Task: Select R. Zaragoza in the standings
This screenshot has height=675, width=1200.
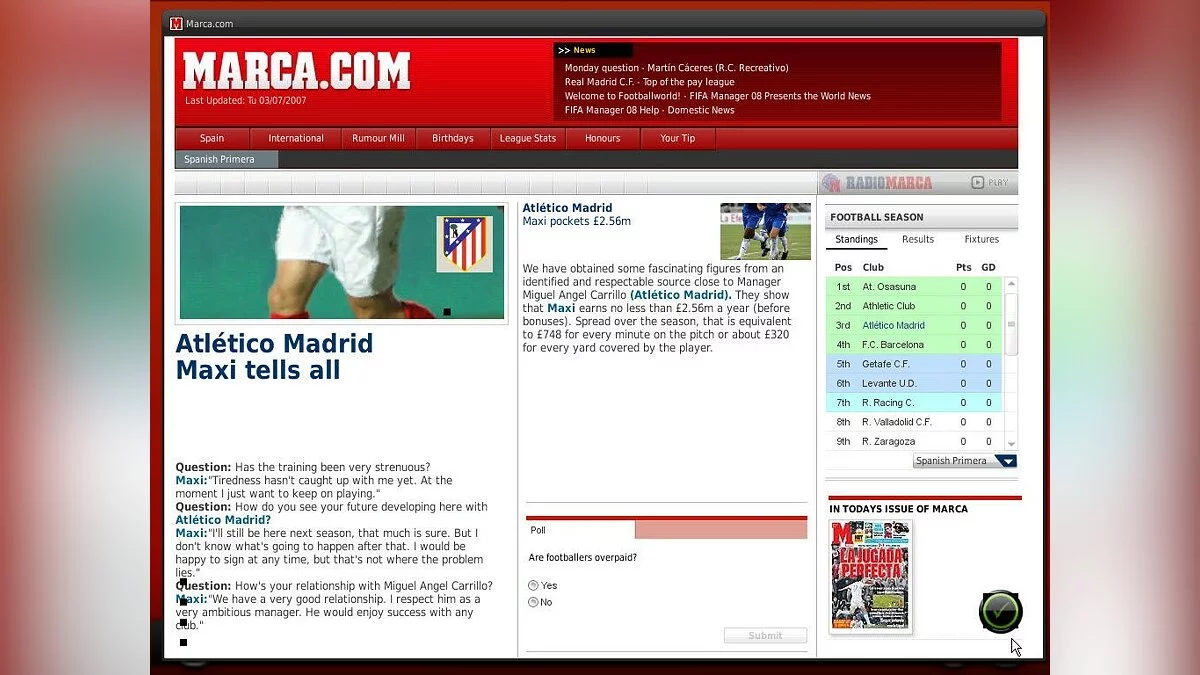Action: click(914, 441)
